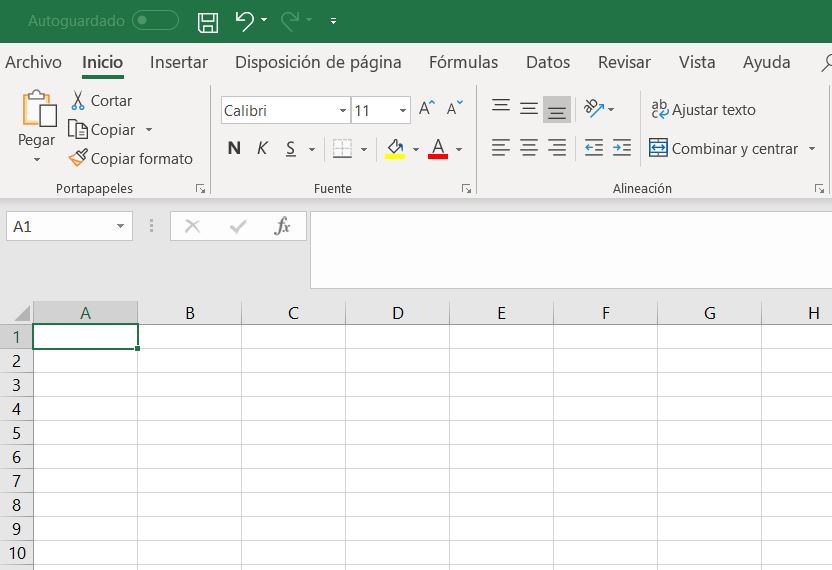Click the A1 name box field
The image size is (832, 570).
tap(60, 227)
